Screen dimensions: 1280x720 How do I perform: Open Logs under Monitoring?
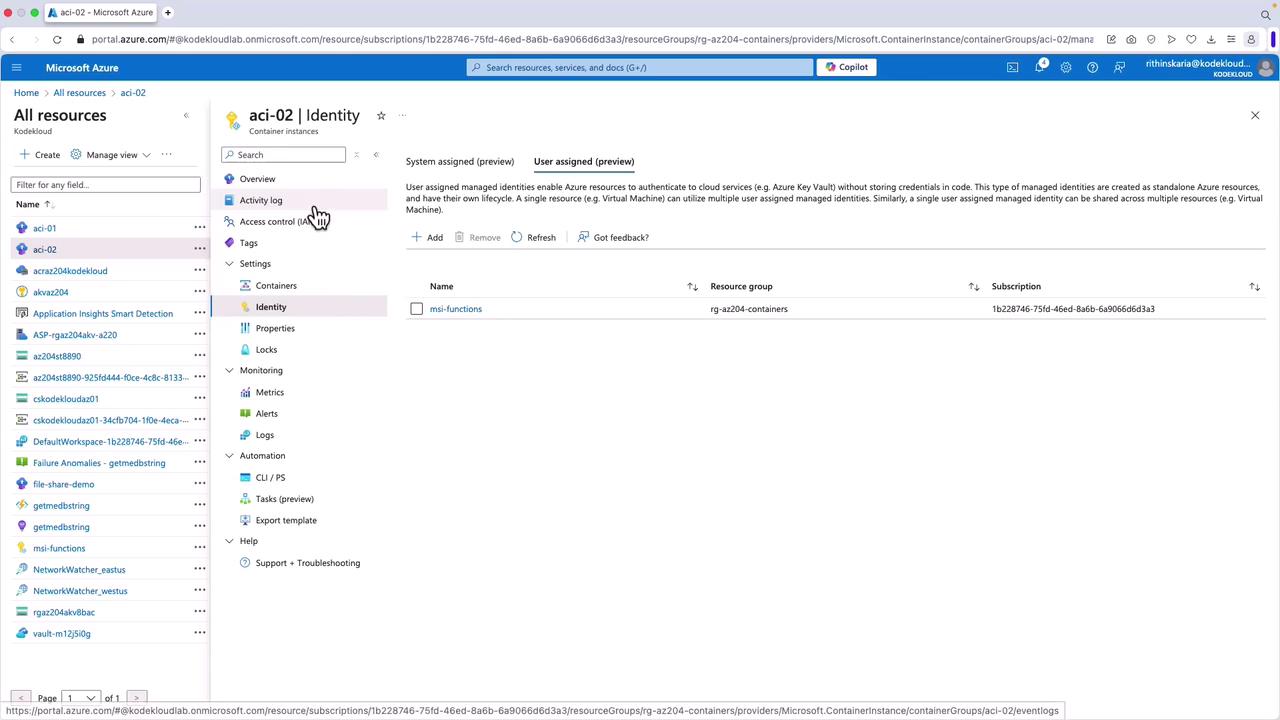[x=265, y=435]
